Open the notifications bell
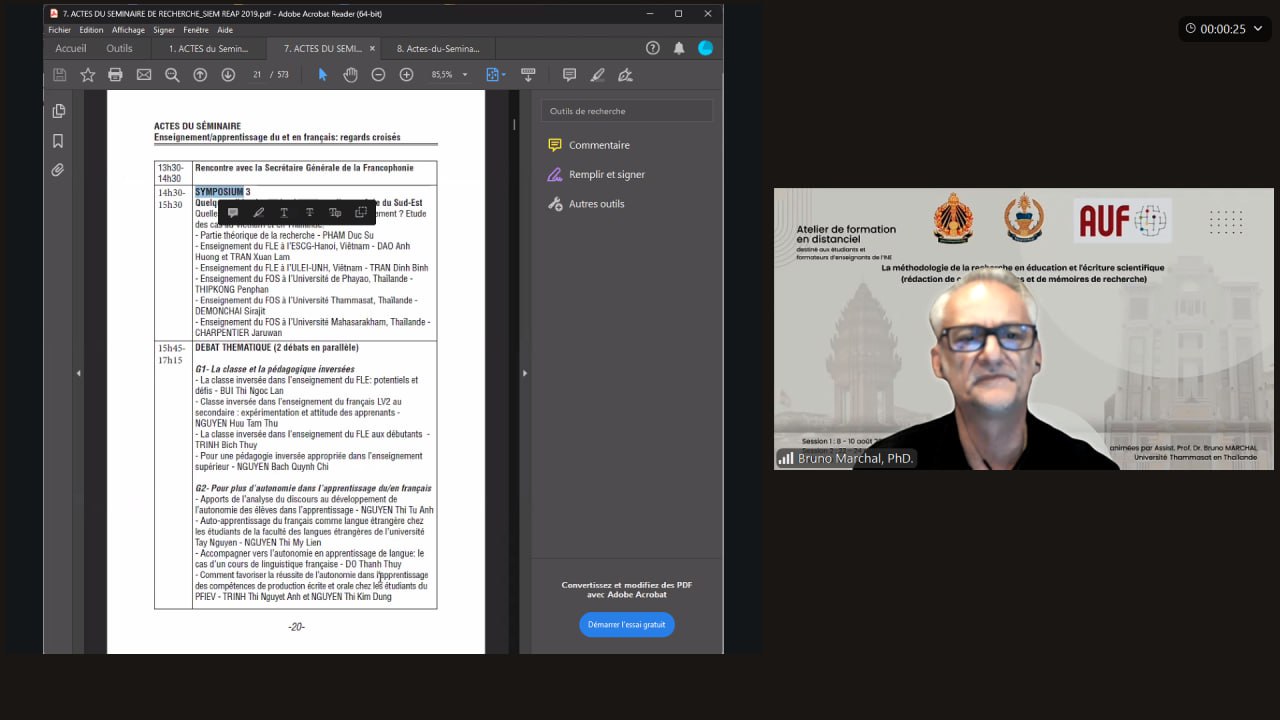Viewport: 1280px width, 720px height. [679, 48]
